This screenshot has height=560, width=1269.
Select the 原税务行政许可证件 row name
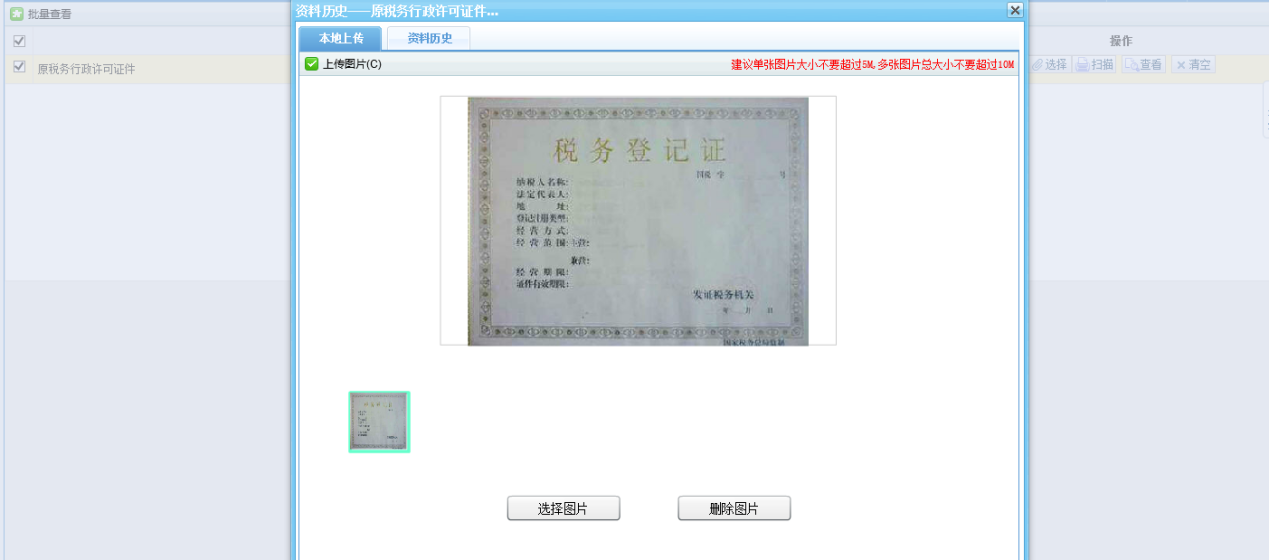click(86, 69)
